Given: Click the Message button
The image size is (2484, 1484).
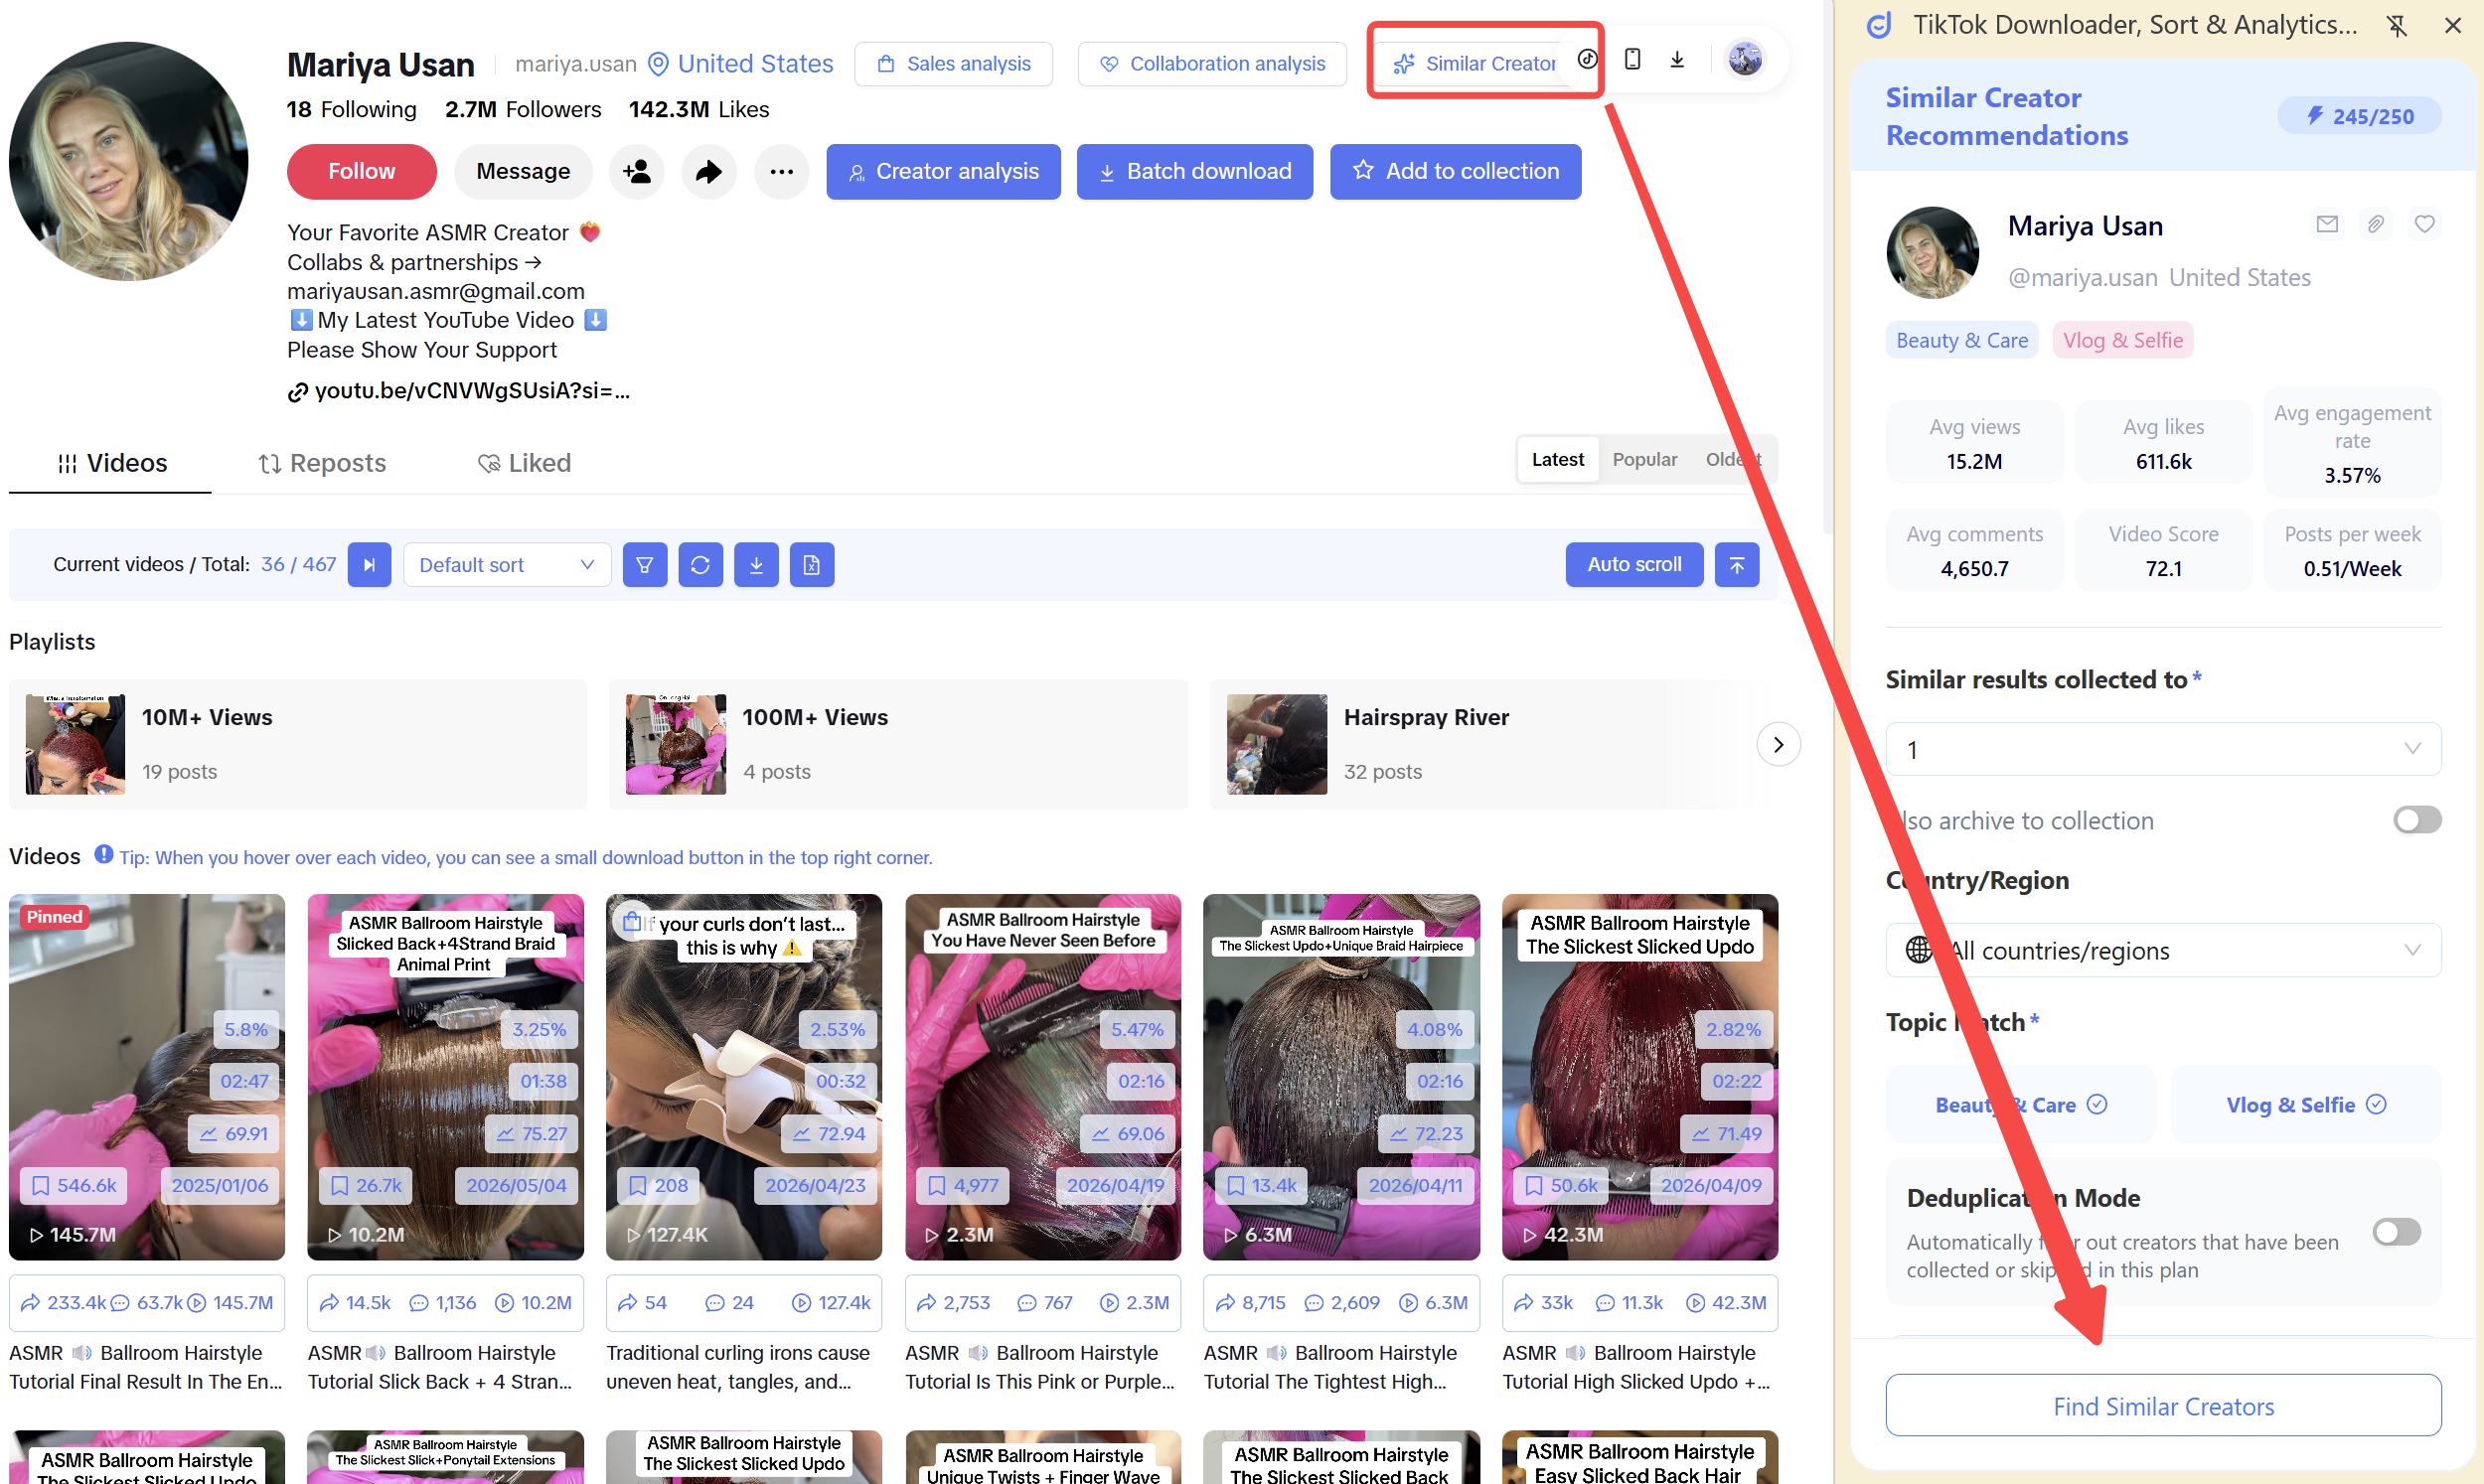Looking at the screenshot, I should [523, 172].
